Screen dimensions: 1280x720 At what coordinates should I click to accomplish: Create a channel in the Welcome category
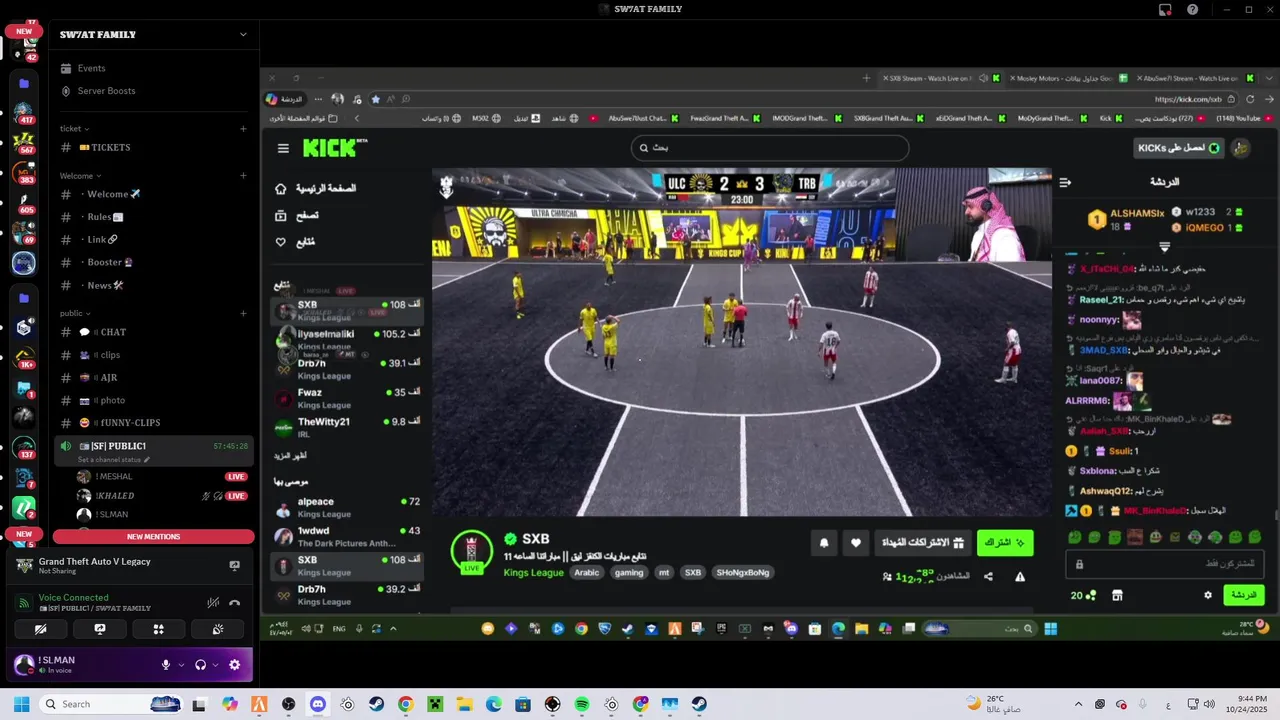click(243, 175)
